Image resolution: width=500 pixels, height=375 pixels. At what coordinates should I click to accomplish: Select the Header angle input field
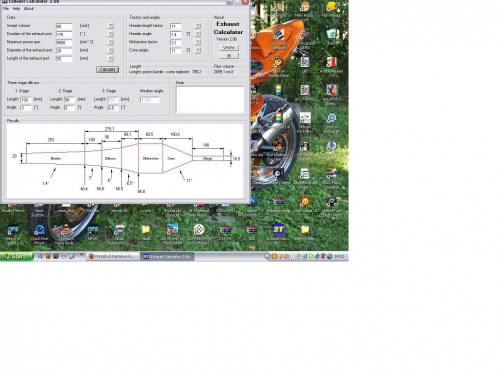(x=176, y=34)
